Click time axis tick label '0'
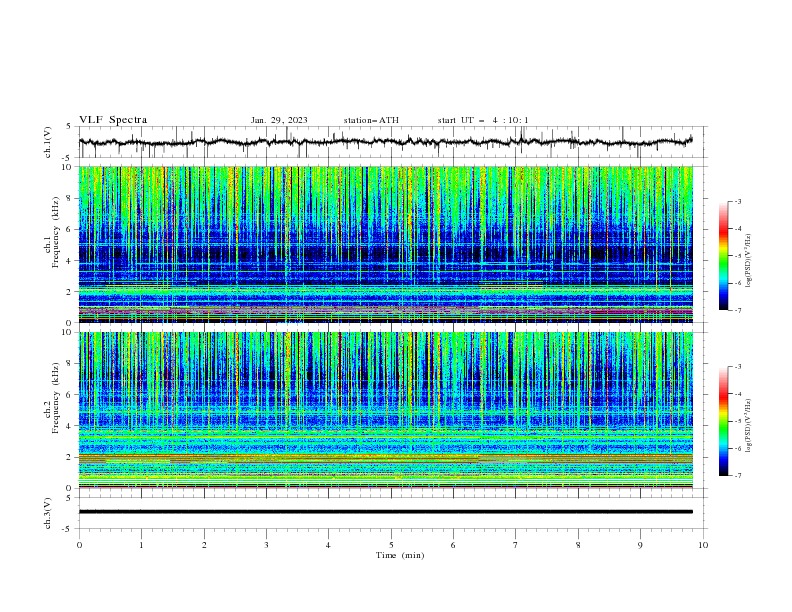The width and height of the screenshot is (792, 612). click(79, 545)
